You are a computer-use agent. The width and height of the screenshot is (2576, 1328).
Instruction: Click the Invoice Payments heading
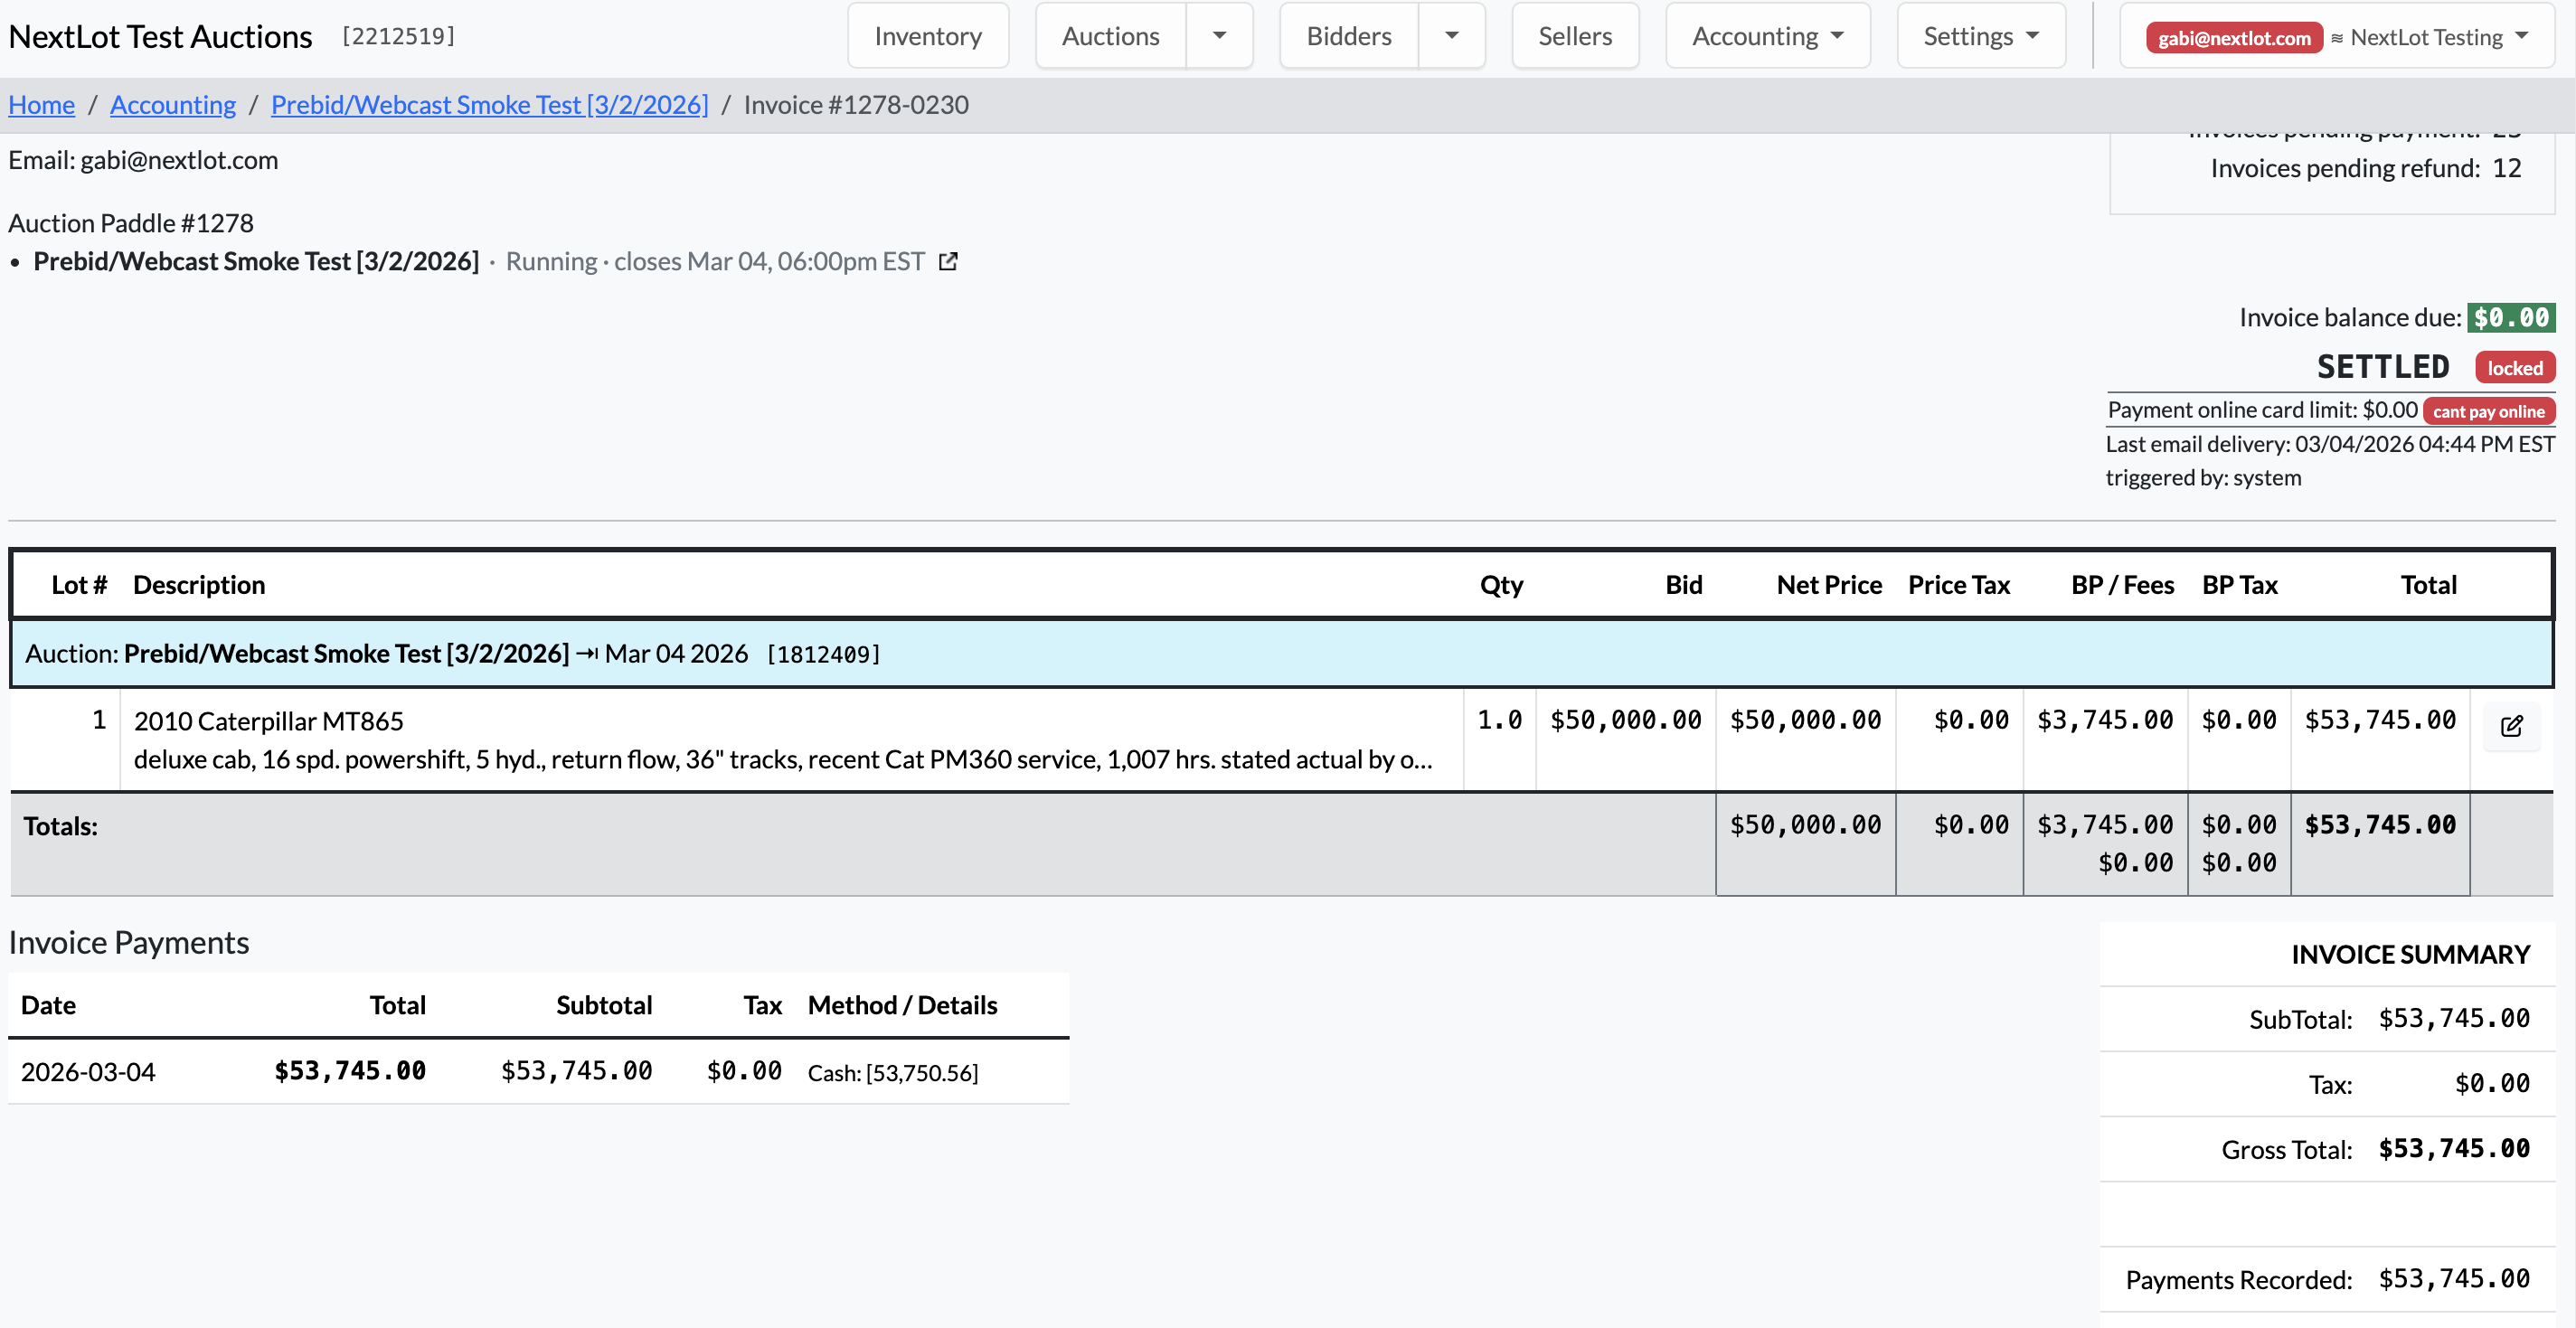click(129, 943)
